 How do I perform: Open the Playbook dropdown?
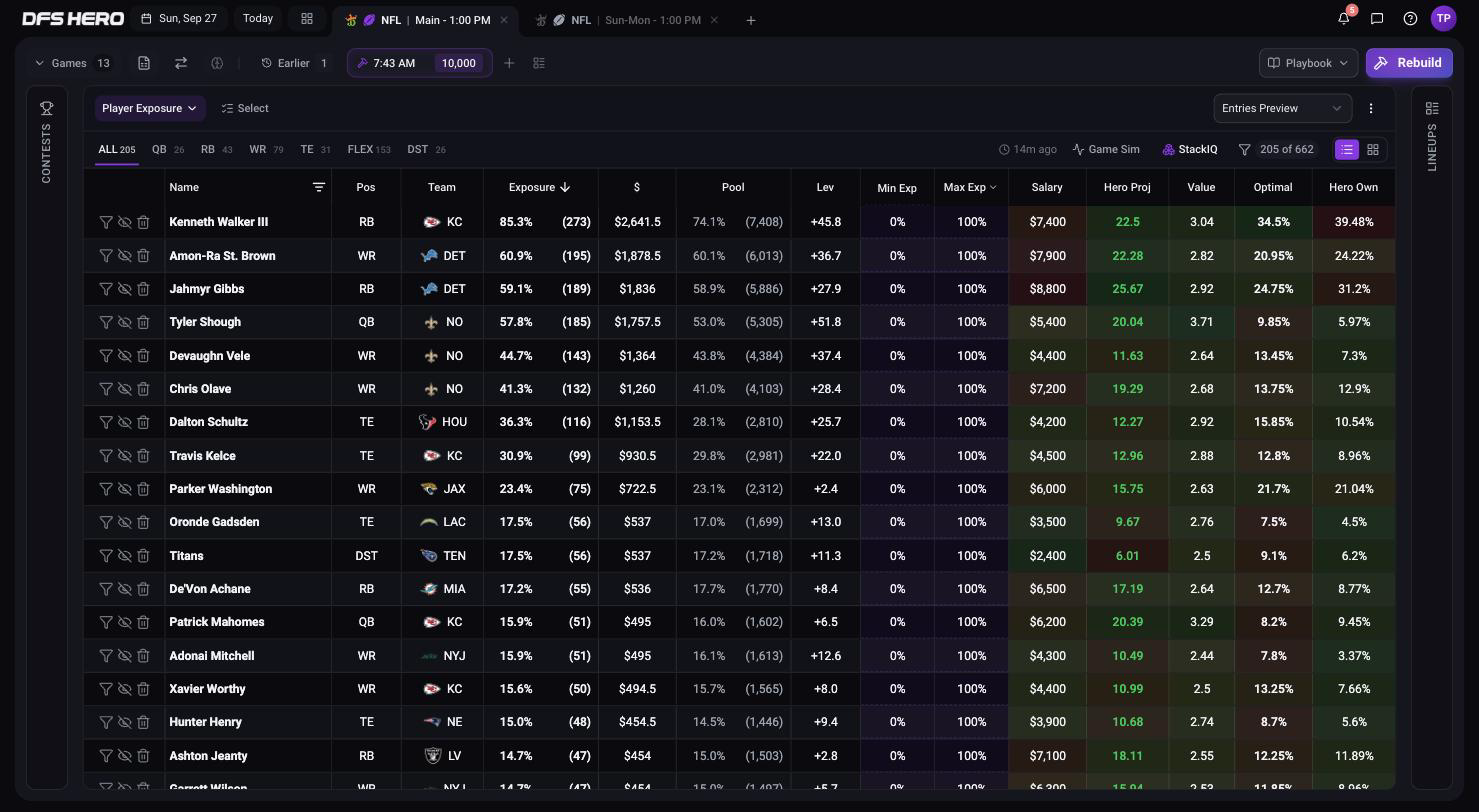pos(1309,63)
